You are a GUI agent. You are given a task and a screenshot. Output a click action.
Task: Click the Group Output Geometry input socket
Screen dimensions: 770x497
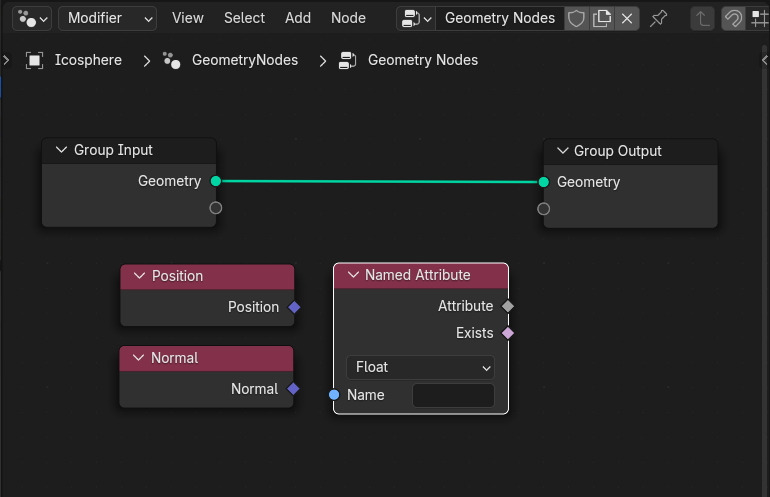point(544,182)
